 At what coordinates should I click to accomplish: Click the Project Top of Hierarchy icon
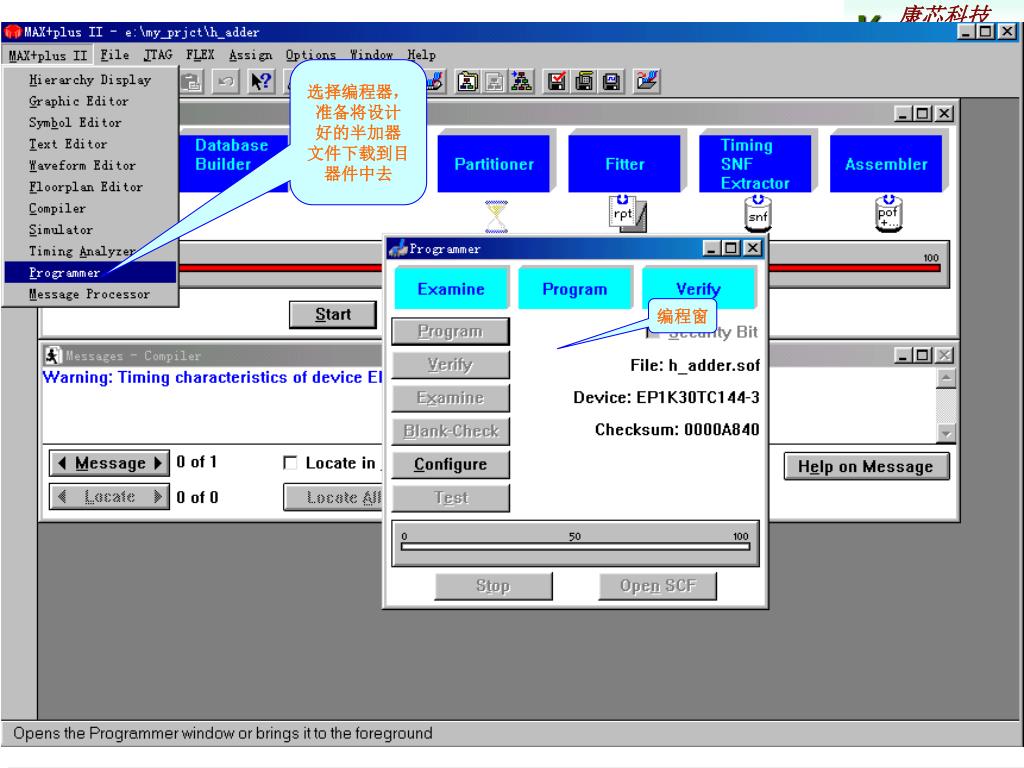pos(520,81)
